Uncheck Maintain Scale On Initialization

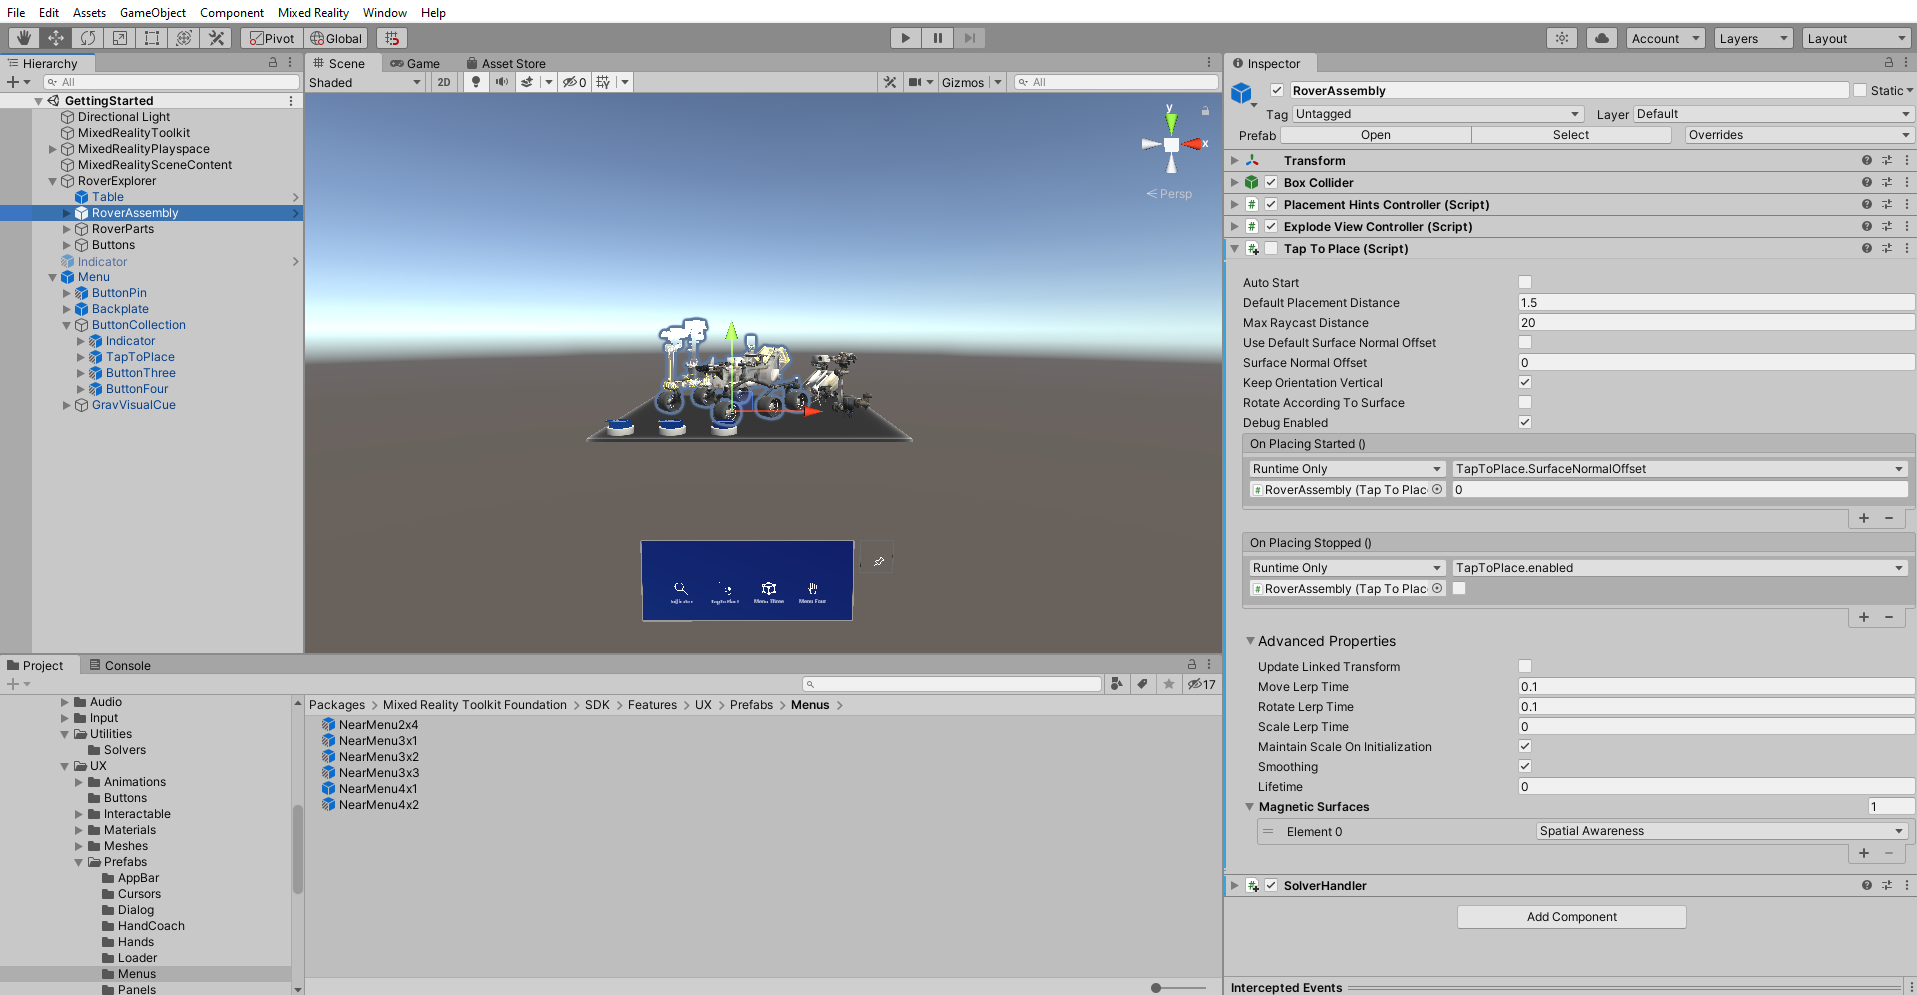1525,746
